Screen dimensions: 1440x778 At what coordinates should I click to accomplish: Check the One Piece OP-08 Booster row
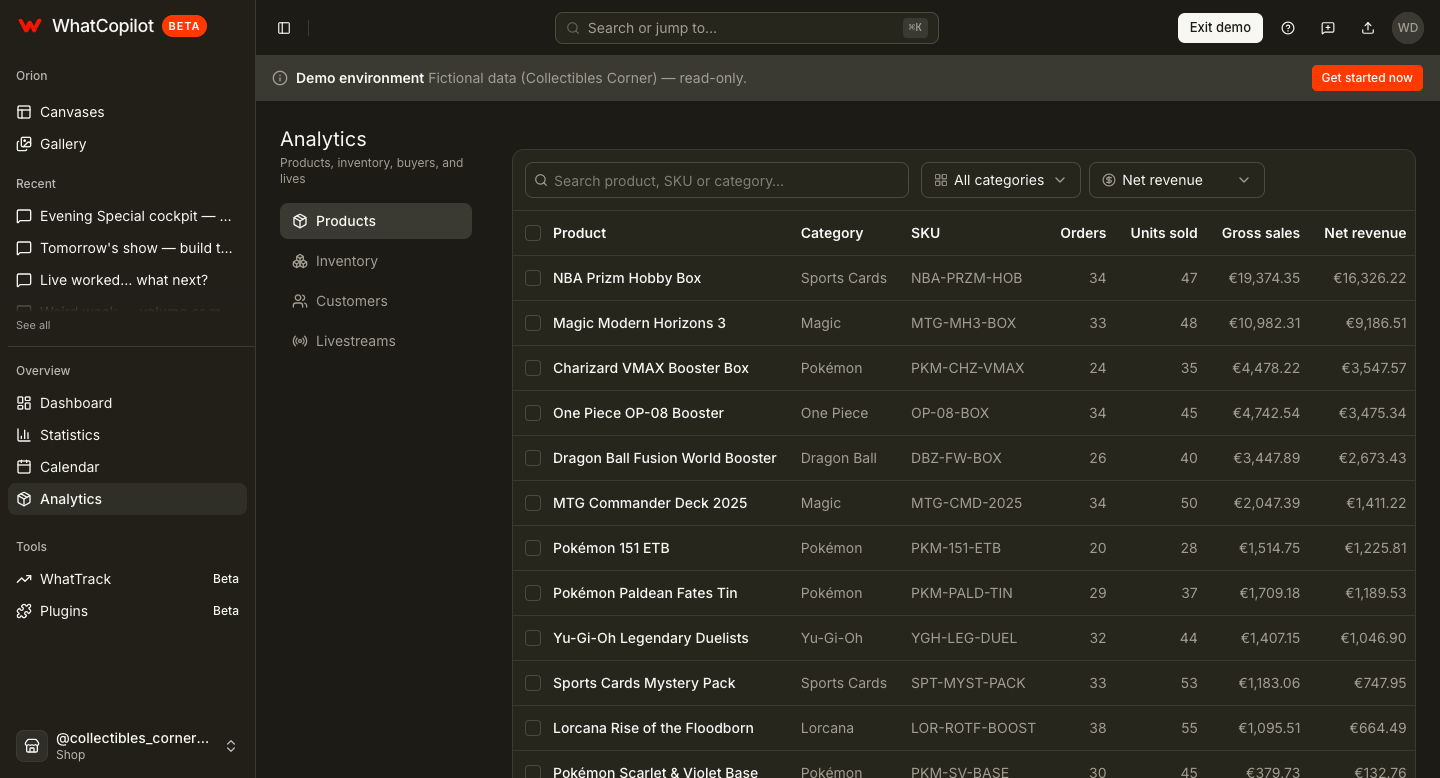533,413
